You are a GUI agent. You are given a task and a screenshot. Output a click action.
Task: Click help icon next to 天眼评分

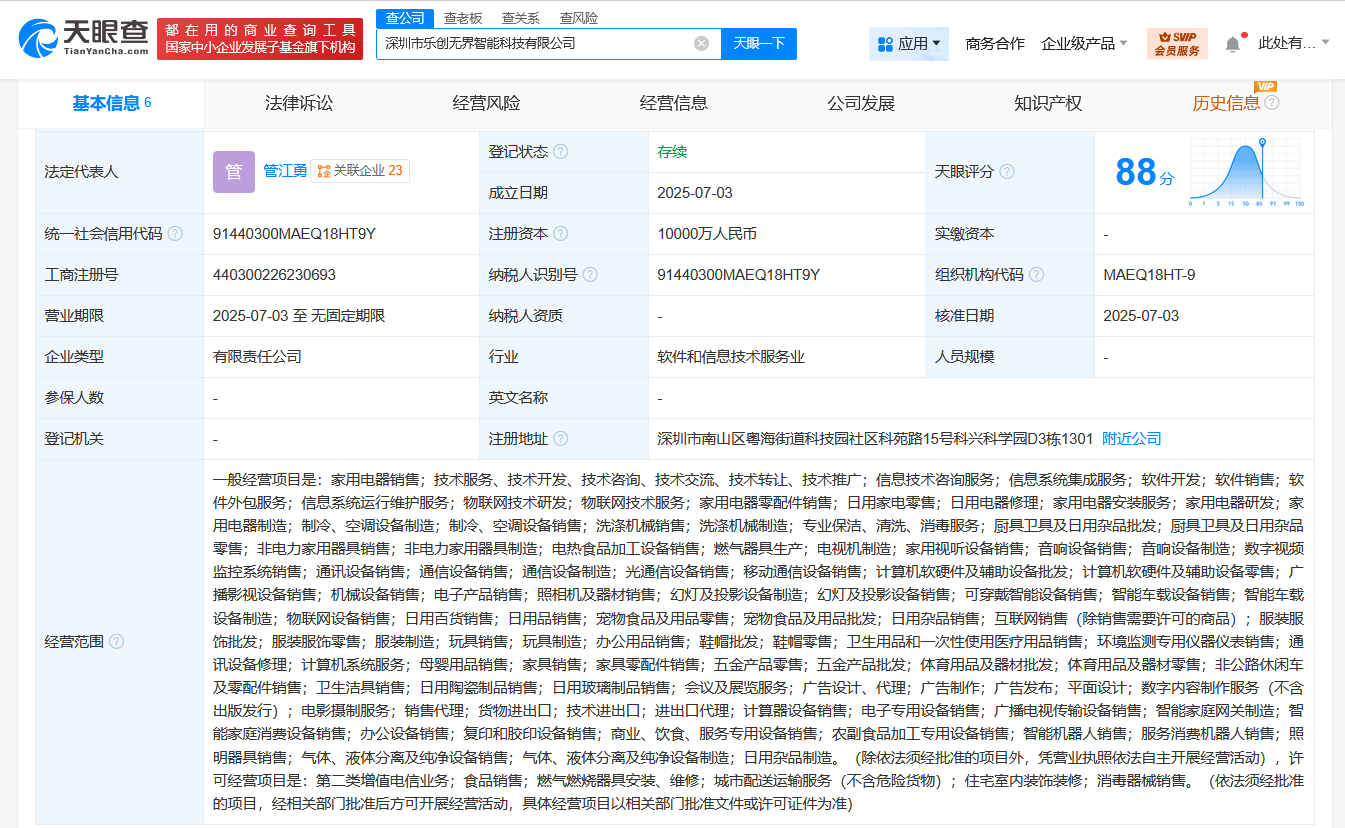(x=1006, y=172)
